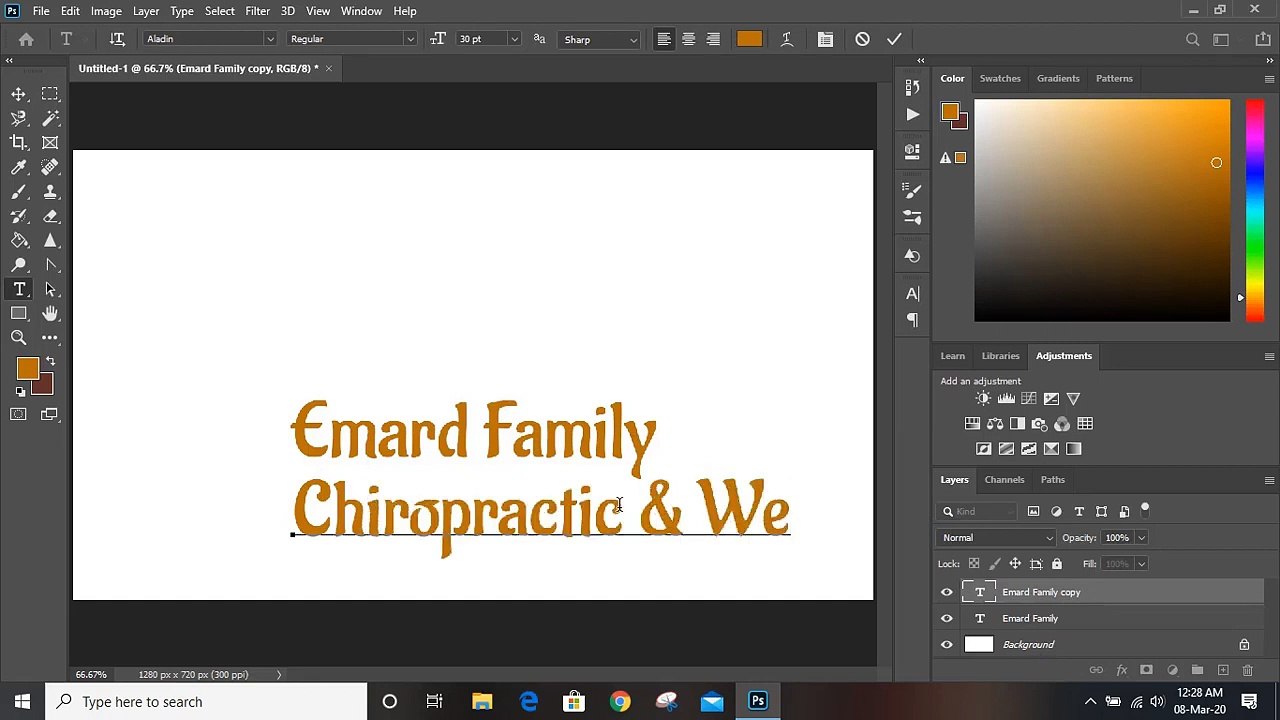The height and width of the screenshot is (720, 1280).
Task: Add a Levels adjustment
Action: click(1006, 398)
